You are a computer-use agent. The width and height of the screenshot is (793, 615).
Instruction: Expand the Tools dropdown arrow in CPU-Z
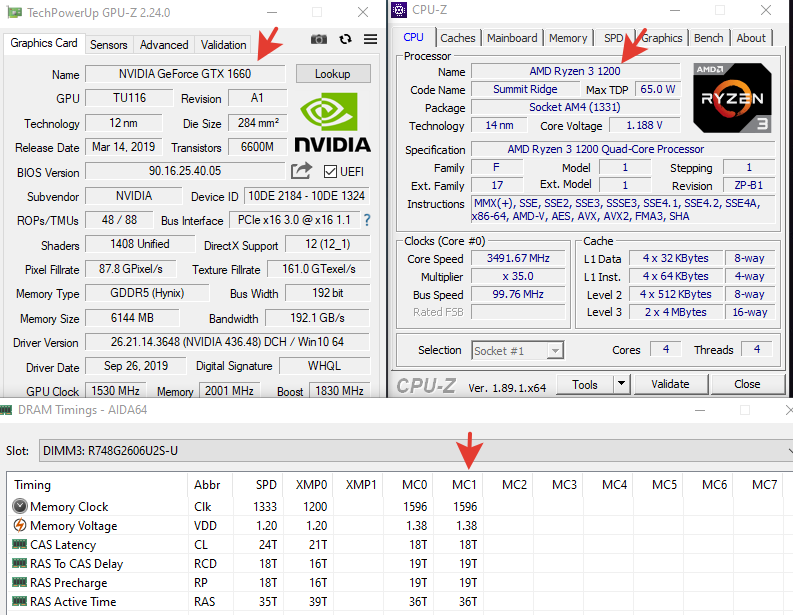(x=620, y=384)
